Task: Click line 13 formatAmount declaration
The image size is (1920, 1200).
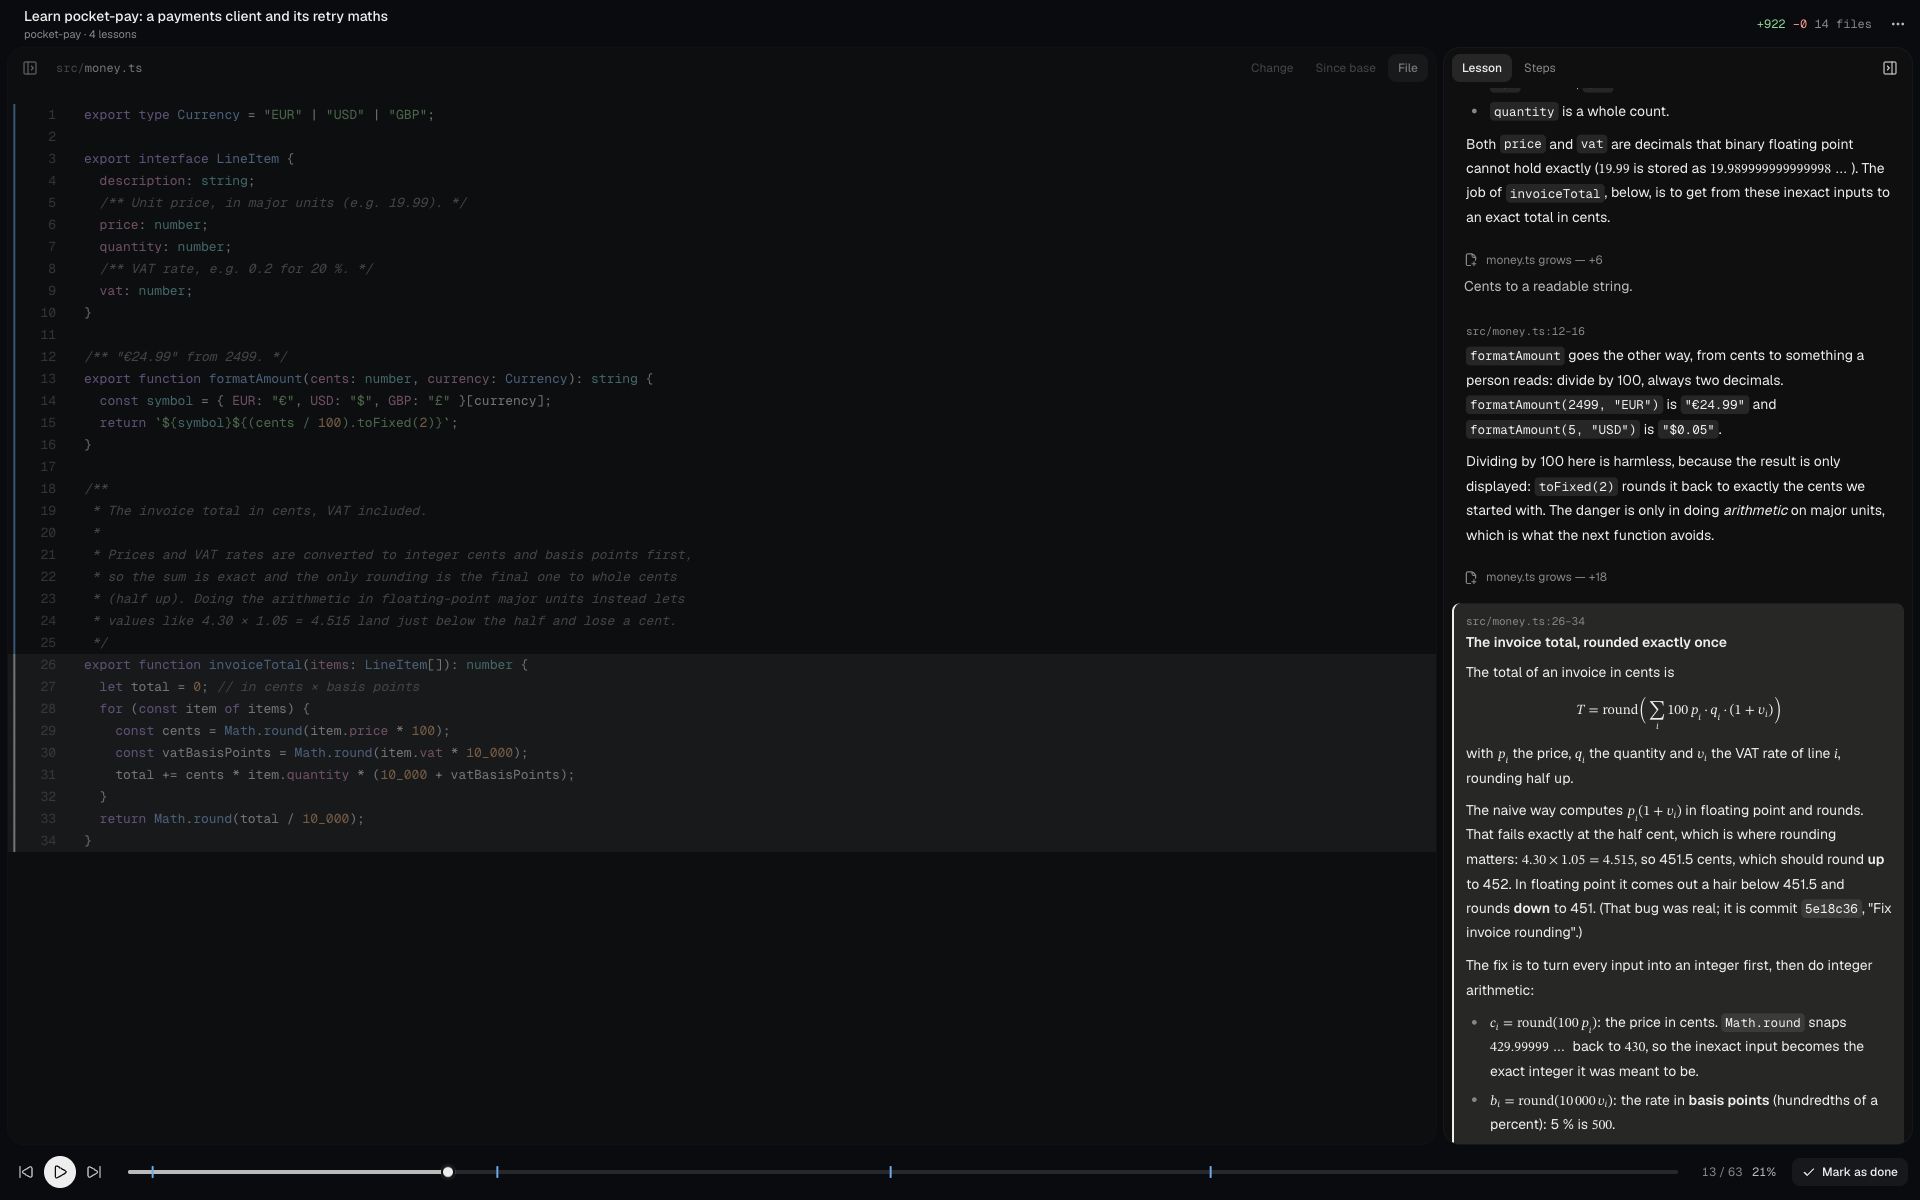Action: click(368, 379)
